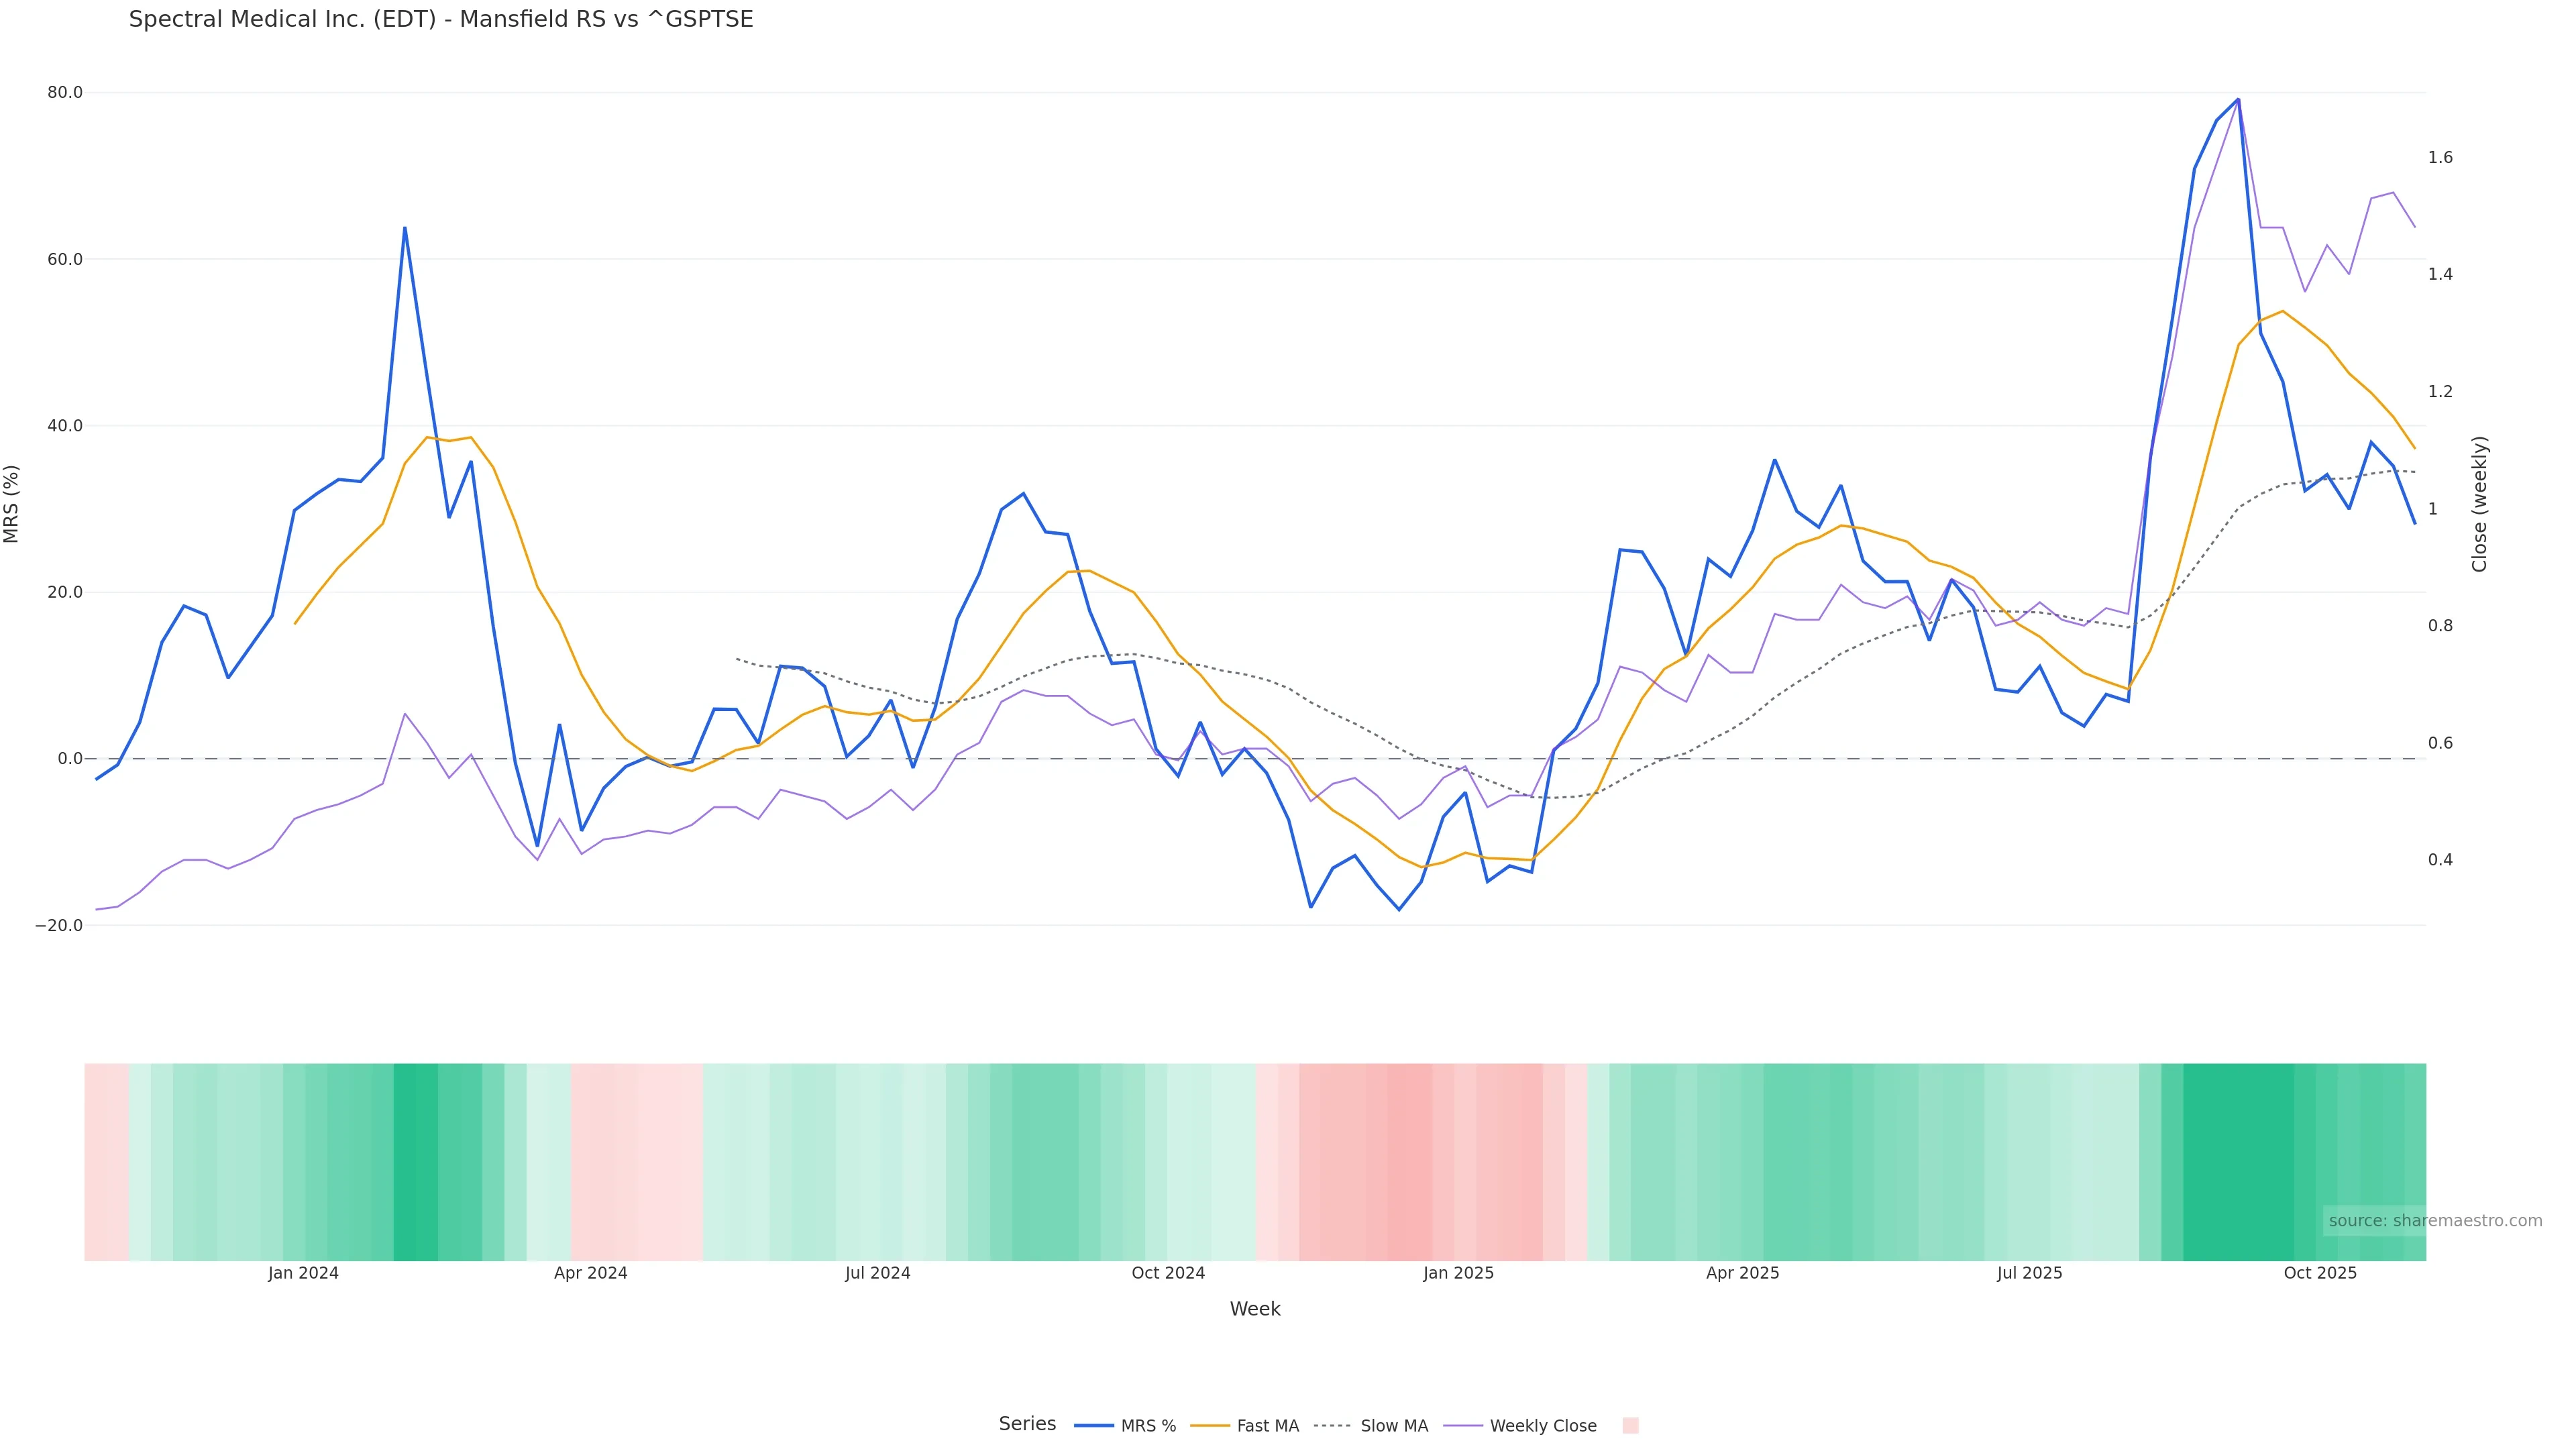Click the purple Weekly Close line icon
2576x1449 pixels.
(x=1463, y=1426)
